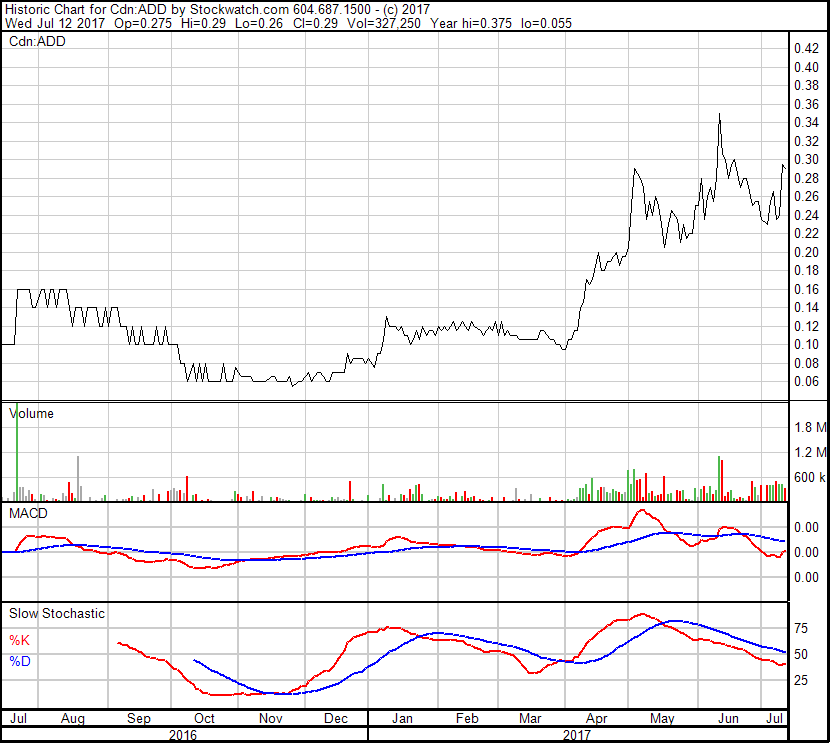
Task: Click the 'Jan' month label on time axis
Action: click(402, 718)
